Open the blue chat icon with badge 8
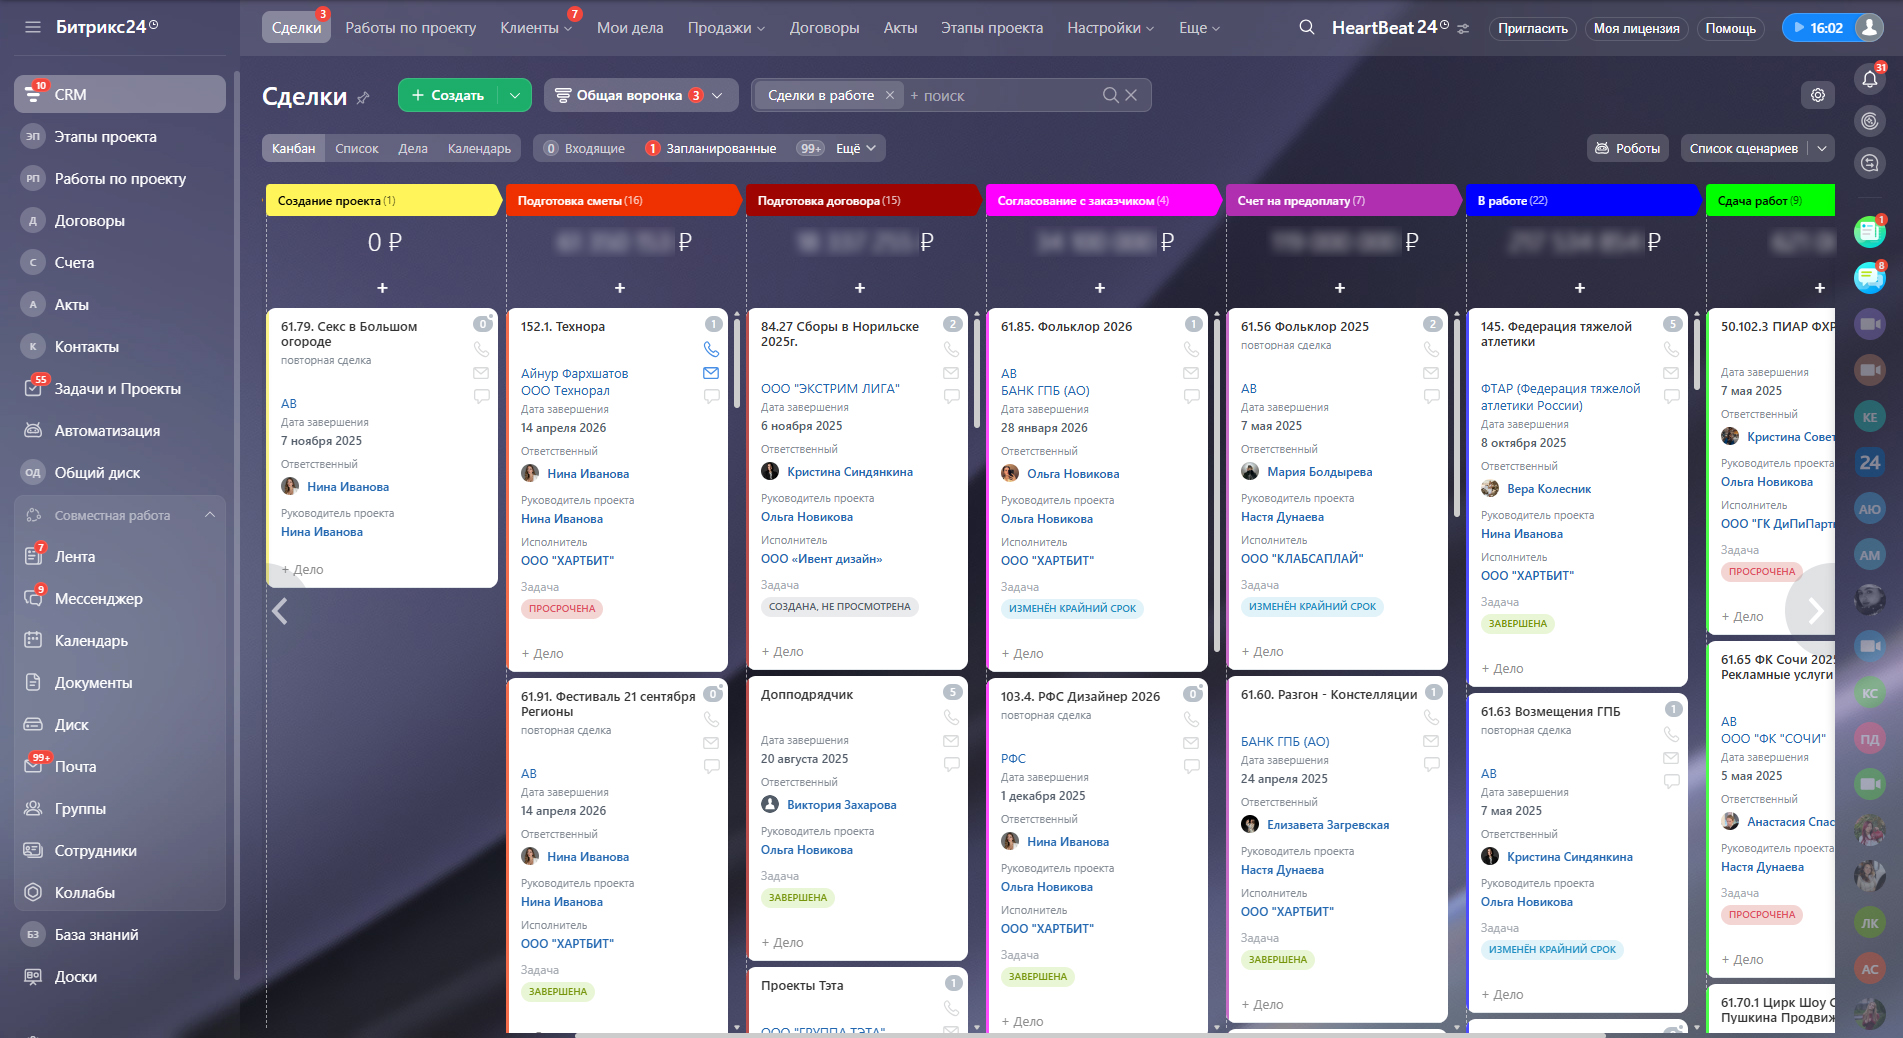Screen dimensions: 1903x1038 click(x=1869, y=277)
